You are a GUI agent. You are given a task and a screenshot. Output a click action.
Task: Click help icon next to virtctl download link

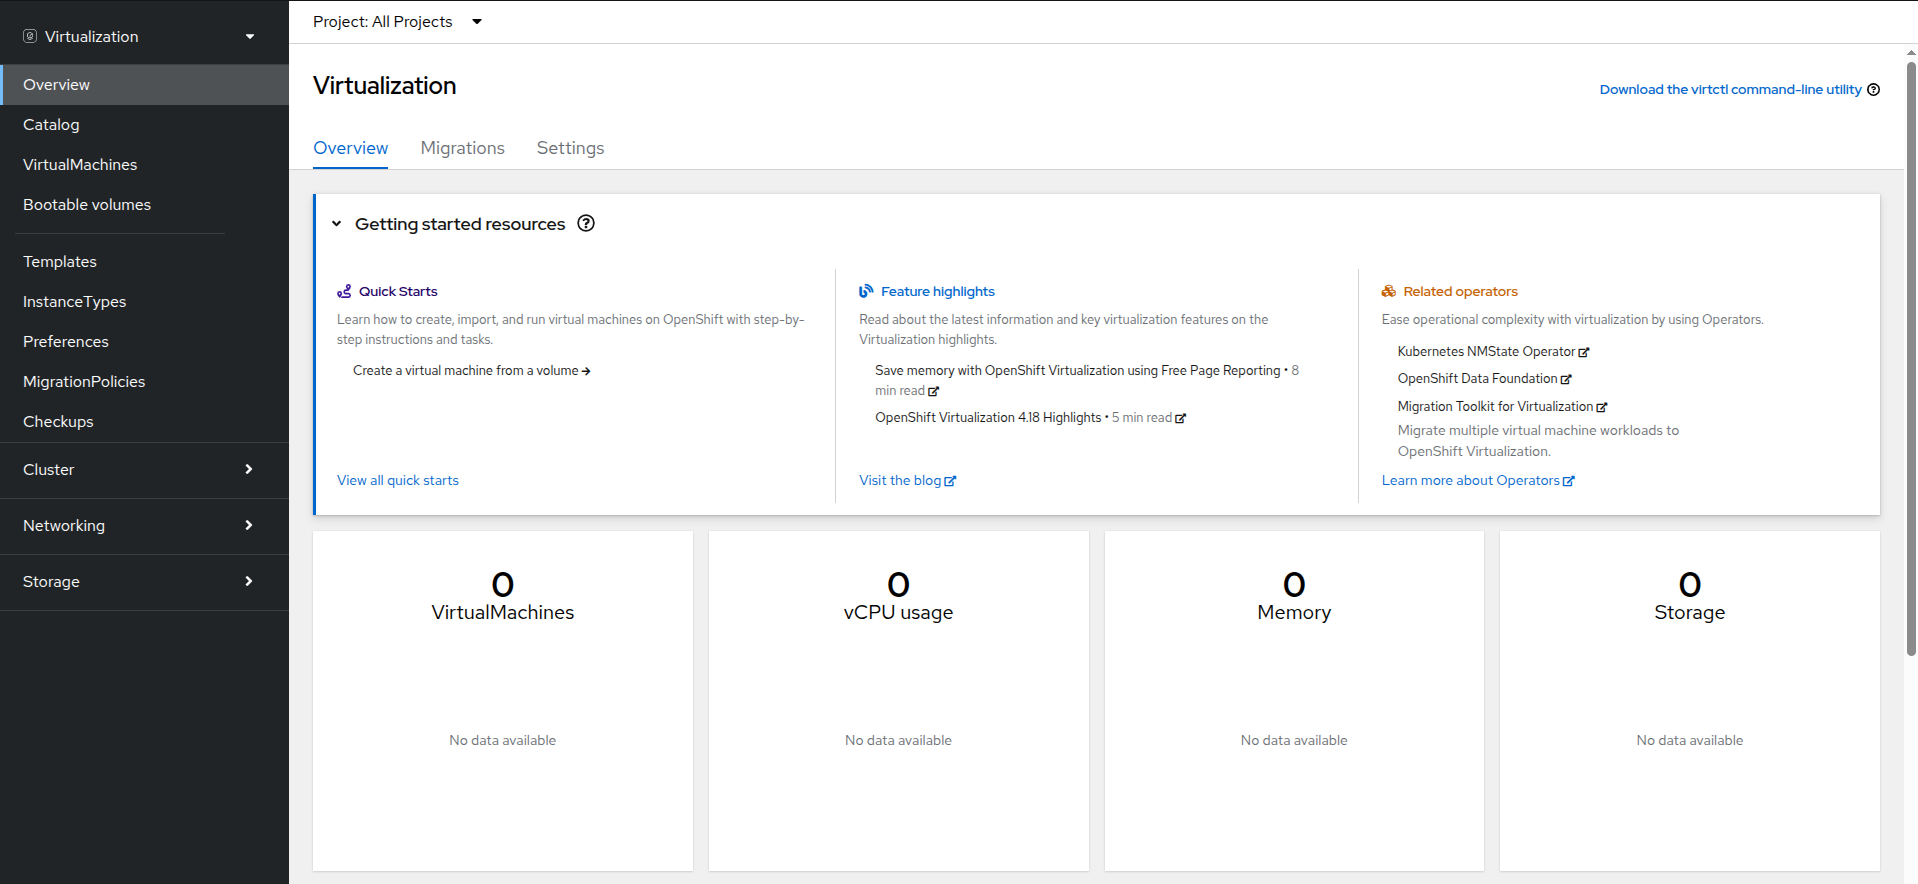pyautogui.click(x=1873, y=90)
